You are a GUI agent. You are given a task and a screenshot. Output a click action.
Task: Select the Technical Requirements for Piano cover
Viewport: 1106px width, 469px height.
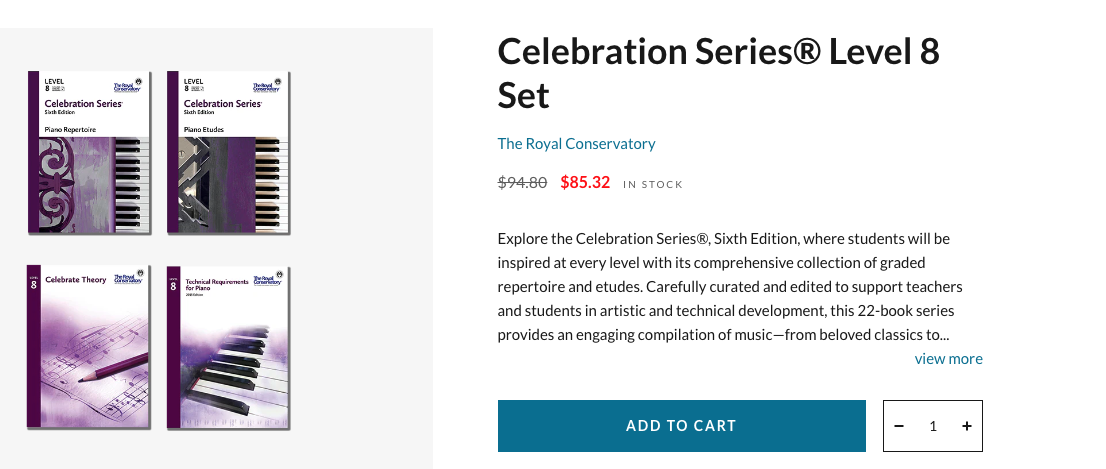229,347
